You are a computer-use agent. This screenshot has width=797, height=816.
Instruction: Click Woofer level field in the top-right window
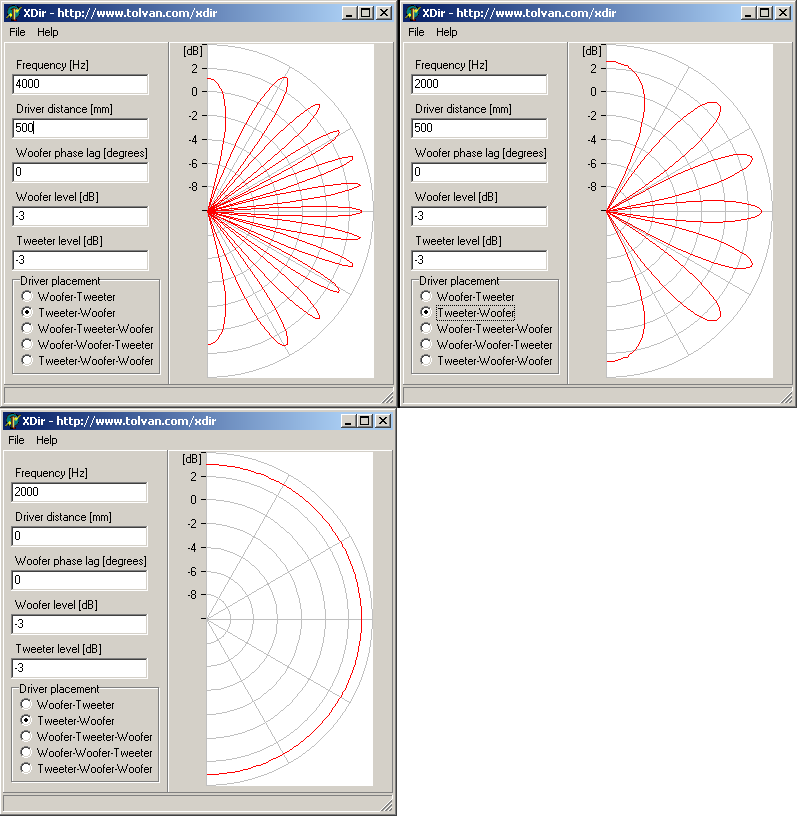pos(479,216)
